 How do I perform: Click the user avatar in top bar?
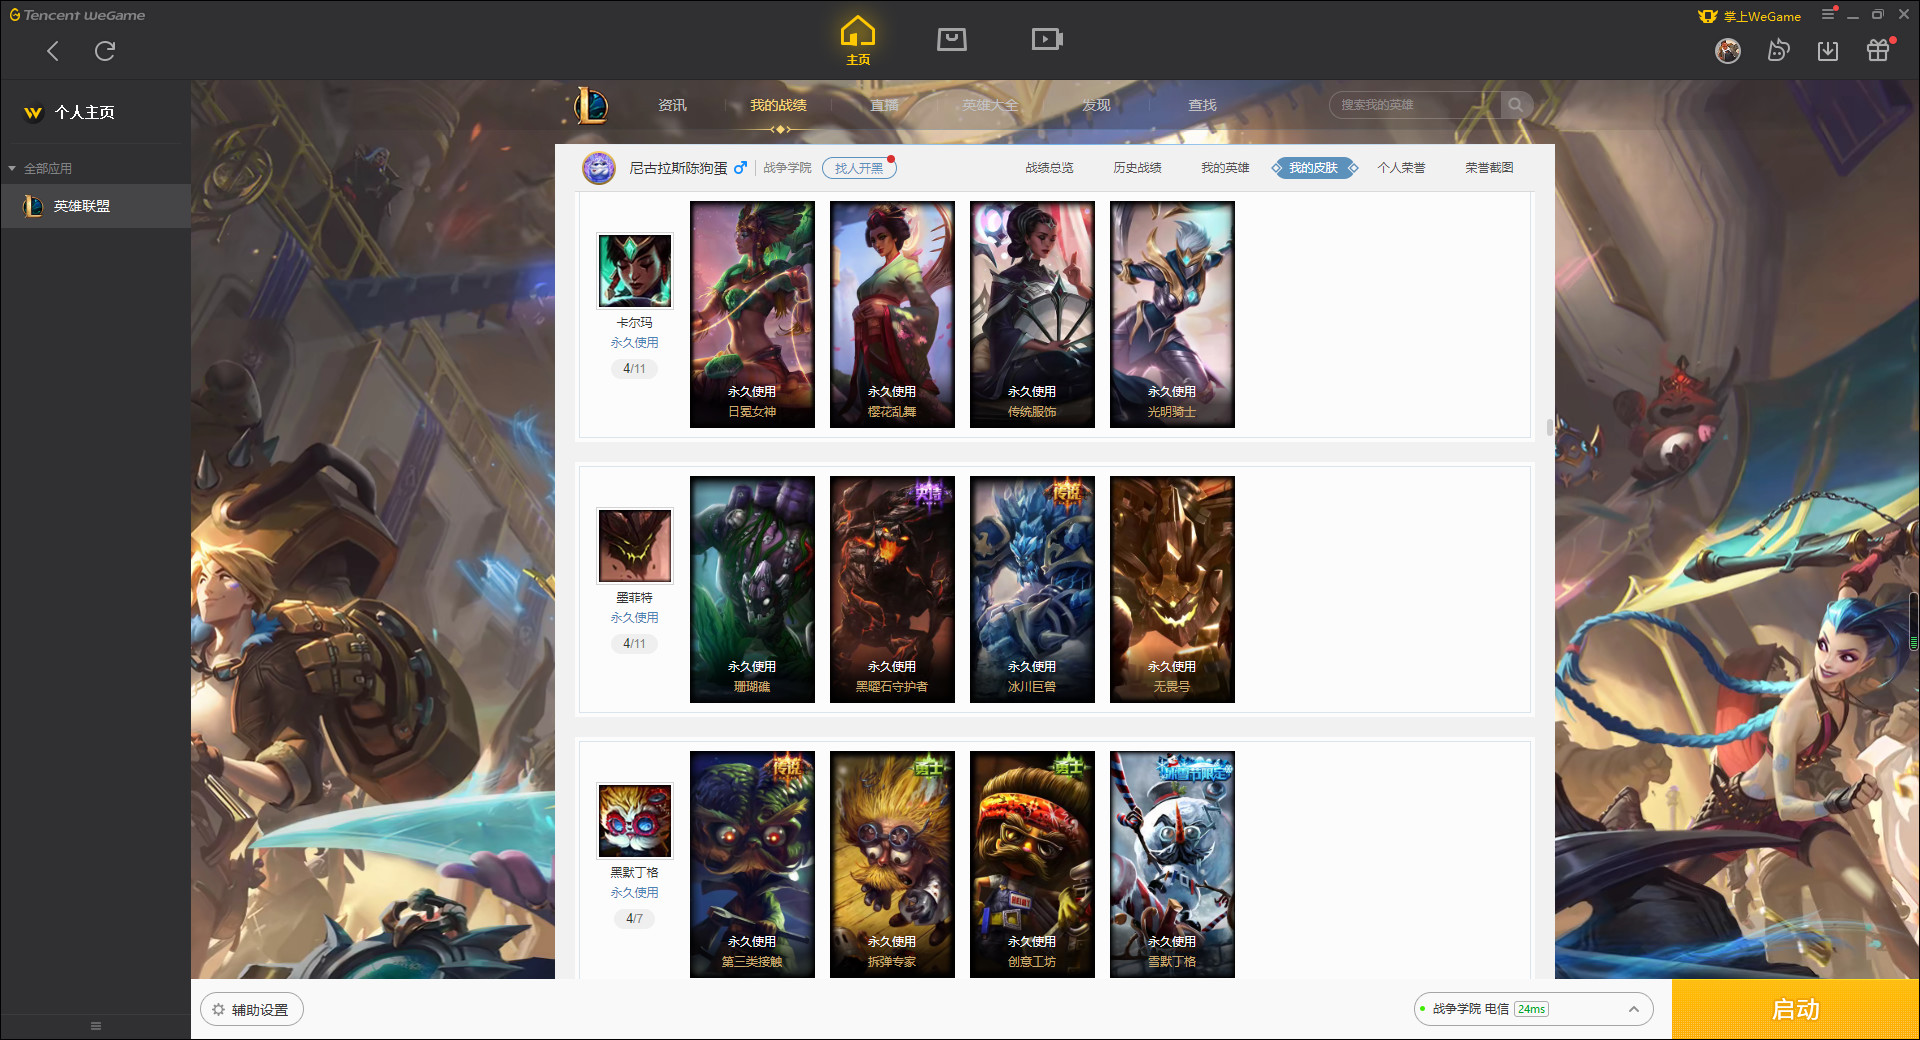tap(1728, 51)
